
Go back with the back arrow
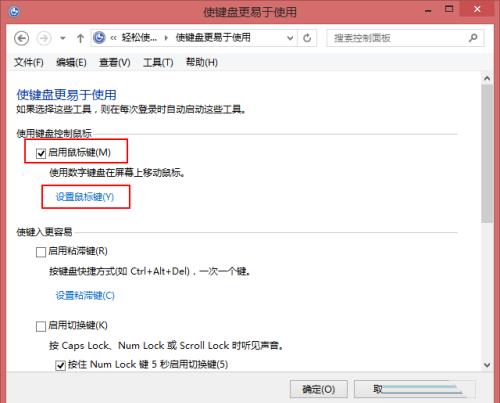22,38
